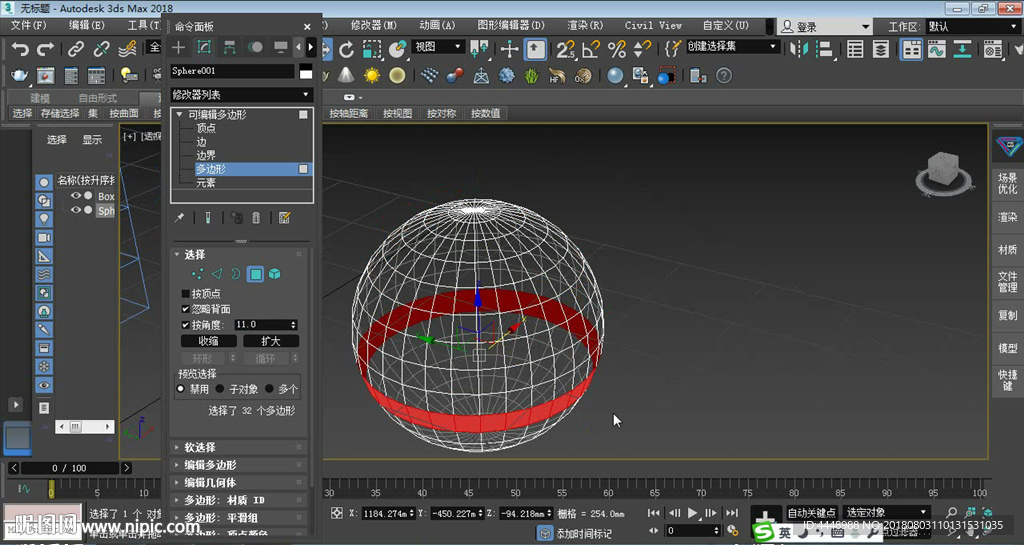Image resolution: width=1024 pixels, height=545 pixels.
Task: Toggle the Angle Snap icon
Action: pyautogui.click(x=591, y=49)
